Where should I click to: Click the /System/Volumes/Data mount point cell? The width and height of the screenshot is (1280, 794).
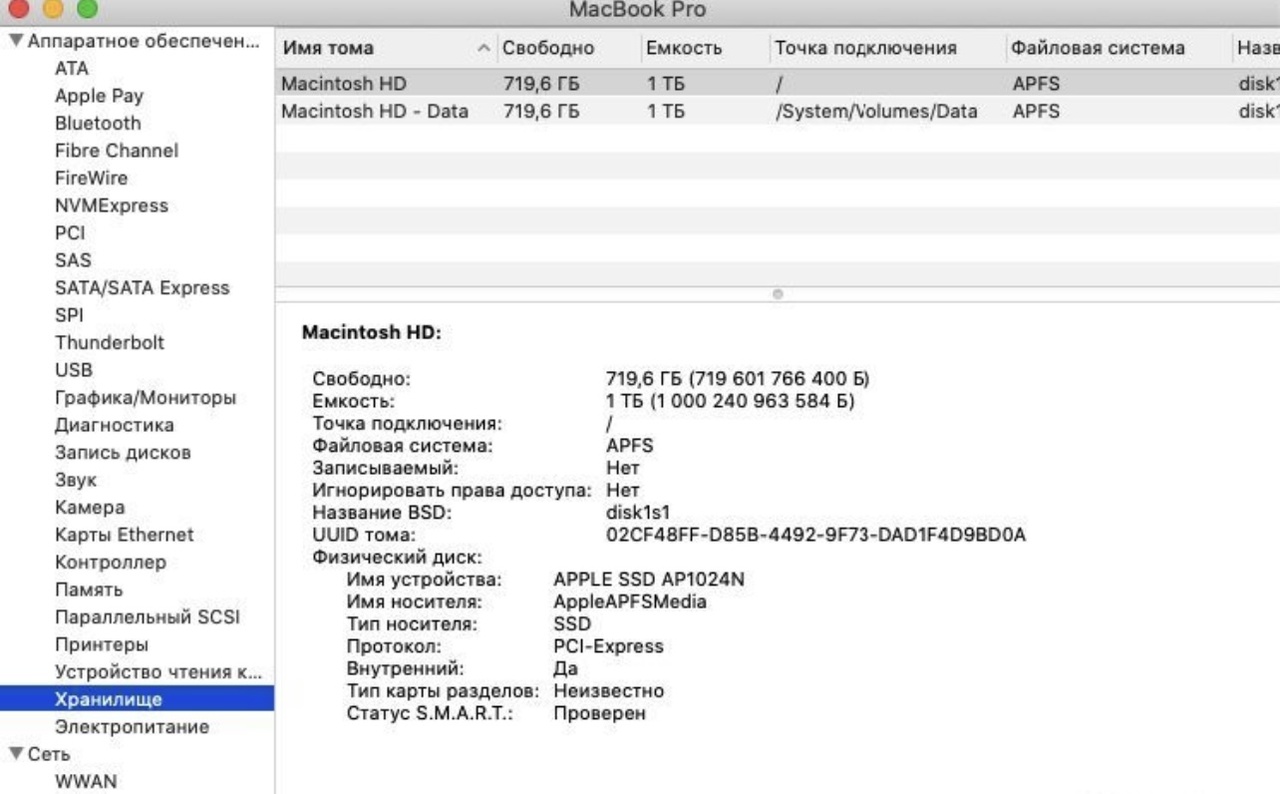coord(877,111)
